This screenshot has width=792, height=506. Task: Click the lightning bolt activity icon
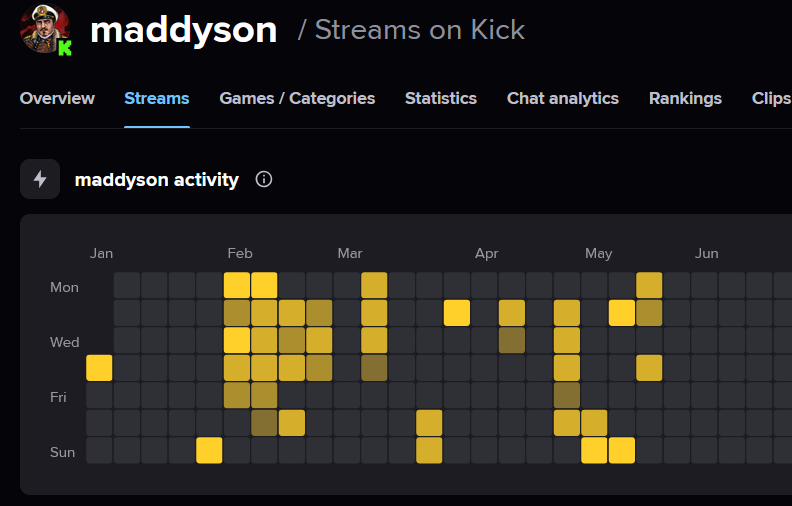40,179
